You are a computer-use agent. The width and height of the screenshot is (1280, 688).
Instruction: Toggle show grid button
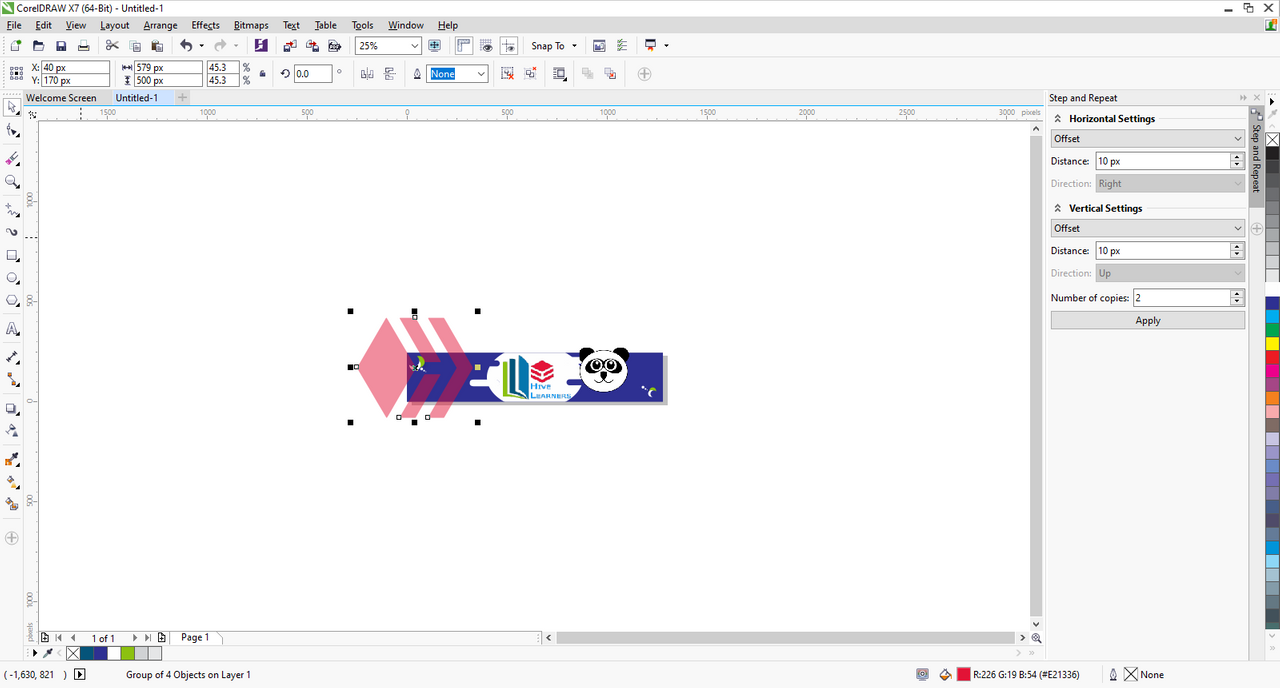(487, 46)
